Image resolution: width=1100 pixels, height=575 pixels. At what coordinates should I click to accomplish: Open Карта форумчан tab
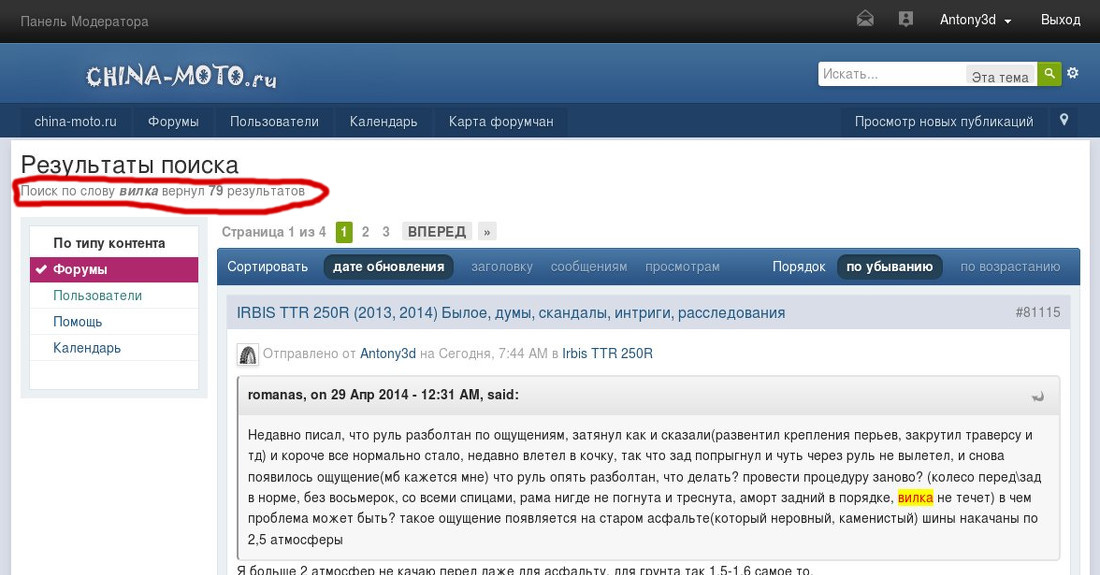coord(501,121)
